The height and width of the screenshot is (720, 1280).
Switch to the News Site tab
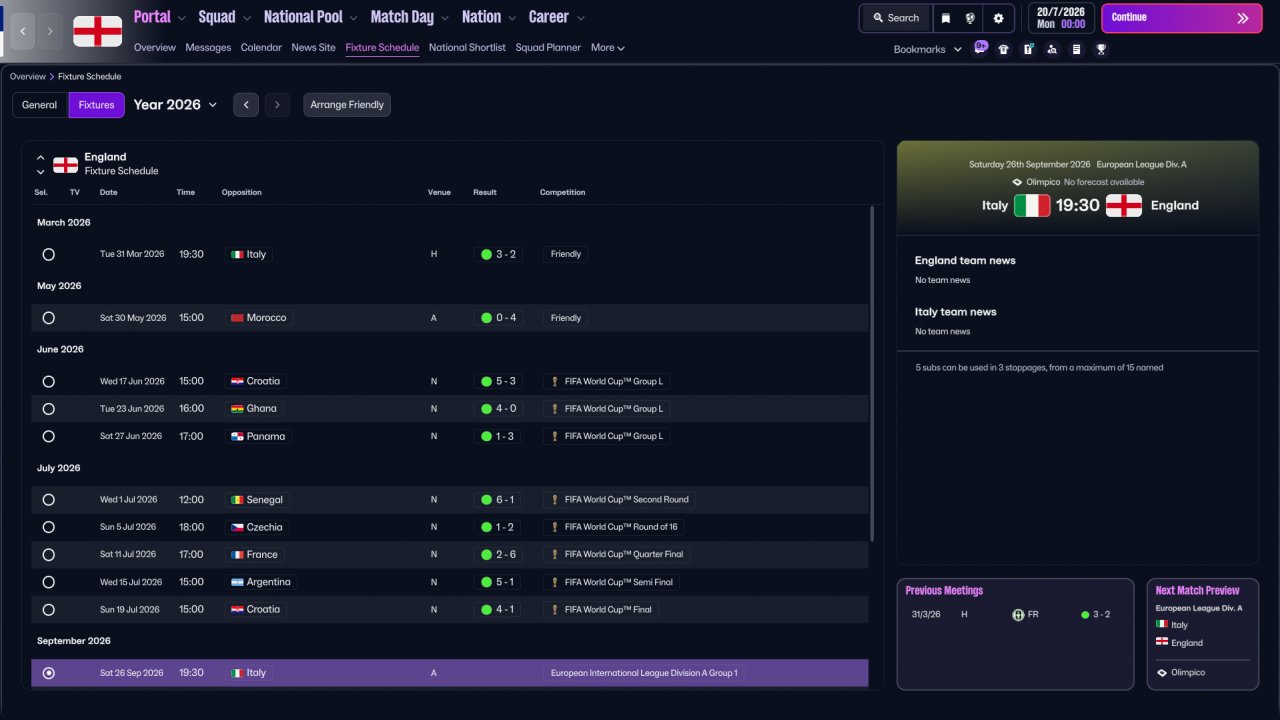click(314, 48)
